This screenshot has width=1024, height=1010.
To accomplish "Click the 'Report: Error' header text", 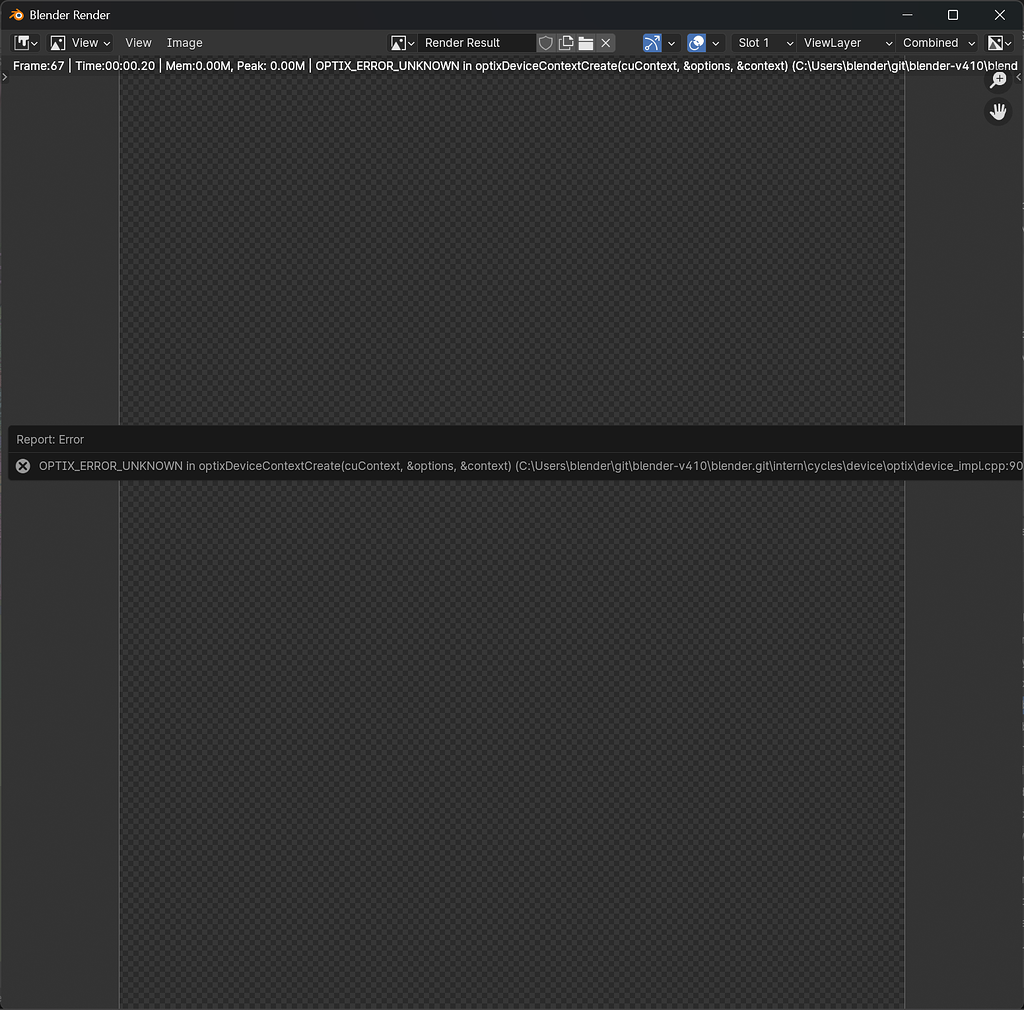I will point(50,440).
